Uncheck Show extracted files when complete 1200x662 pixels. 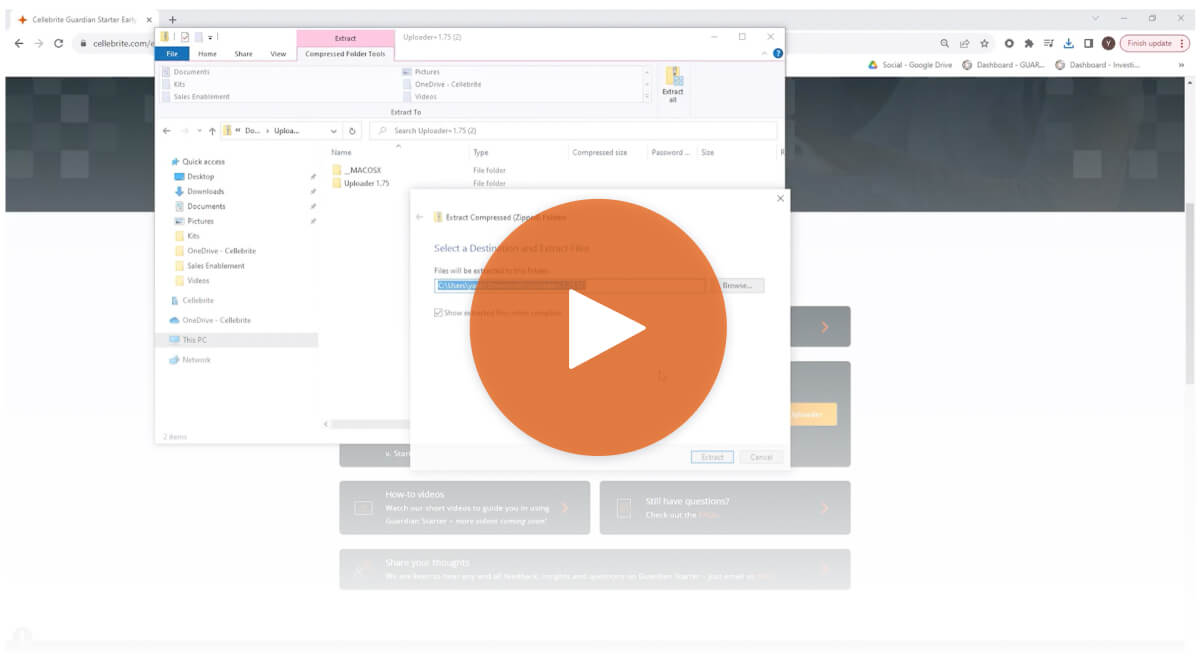click(438, 313)
